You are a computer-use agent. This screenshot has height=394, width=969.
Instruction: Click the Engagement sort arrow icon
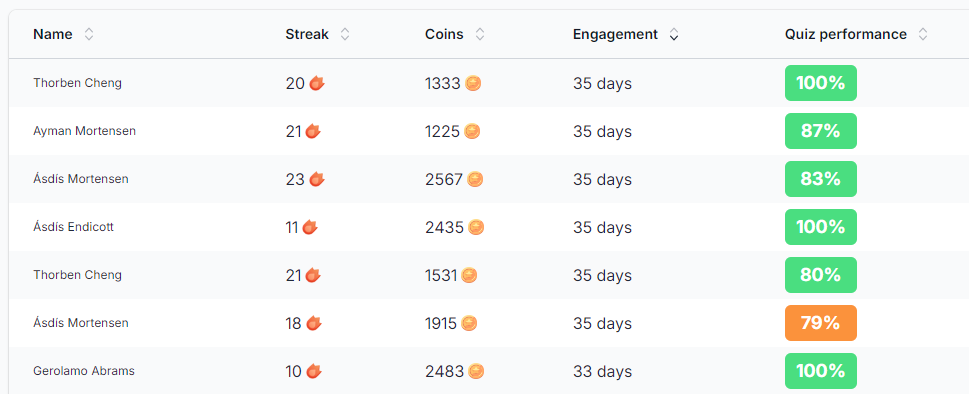tap(674, 35)
